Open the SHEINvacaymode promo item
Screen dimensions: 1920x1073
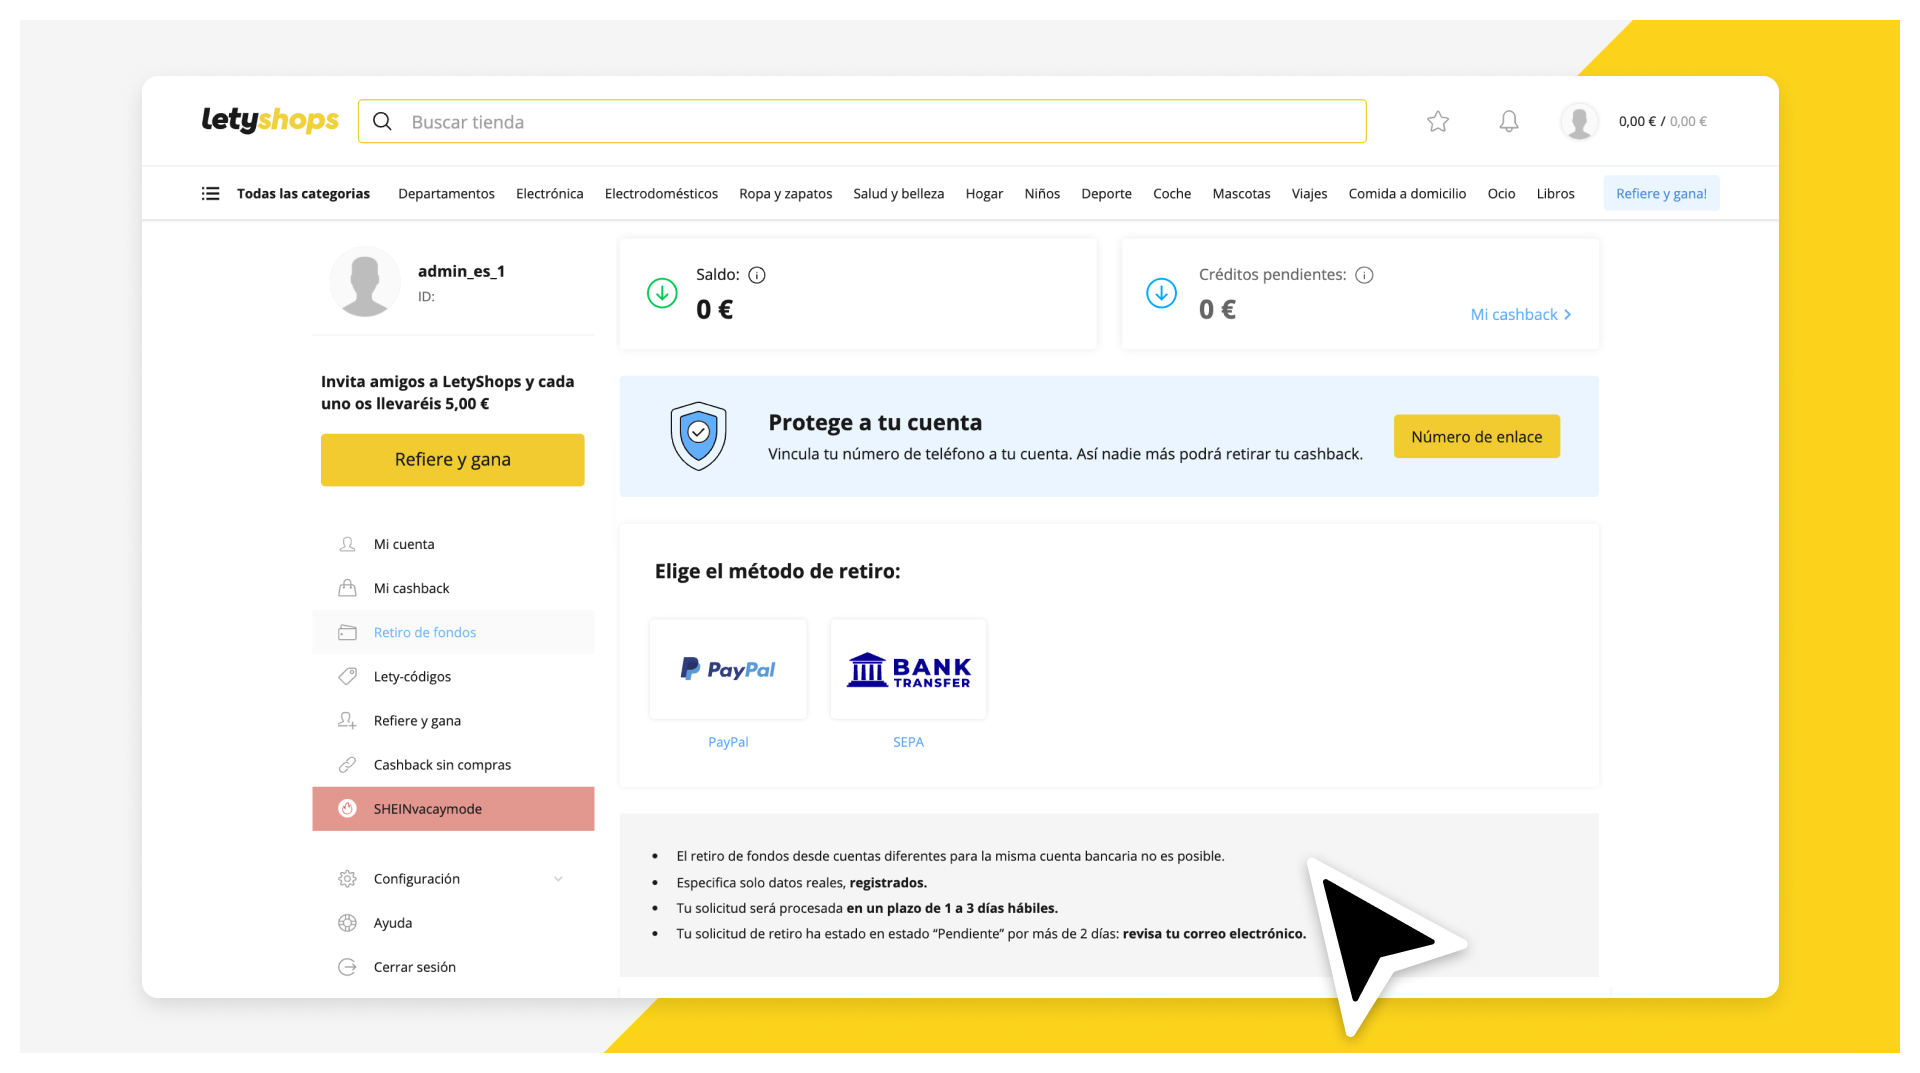453,808
